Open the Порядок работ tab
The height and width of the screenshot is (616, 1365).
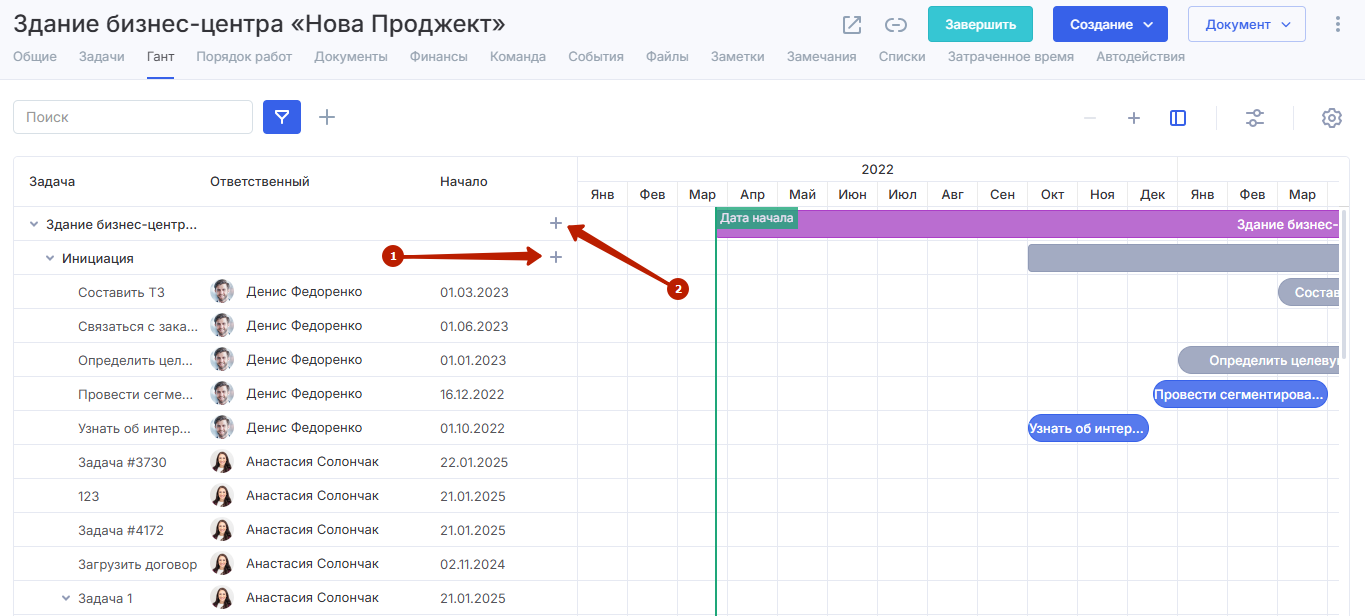pos(244,57)
